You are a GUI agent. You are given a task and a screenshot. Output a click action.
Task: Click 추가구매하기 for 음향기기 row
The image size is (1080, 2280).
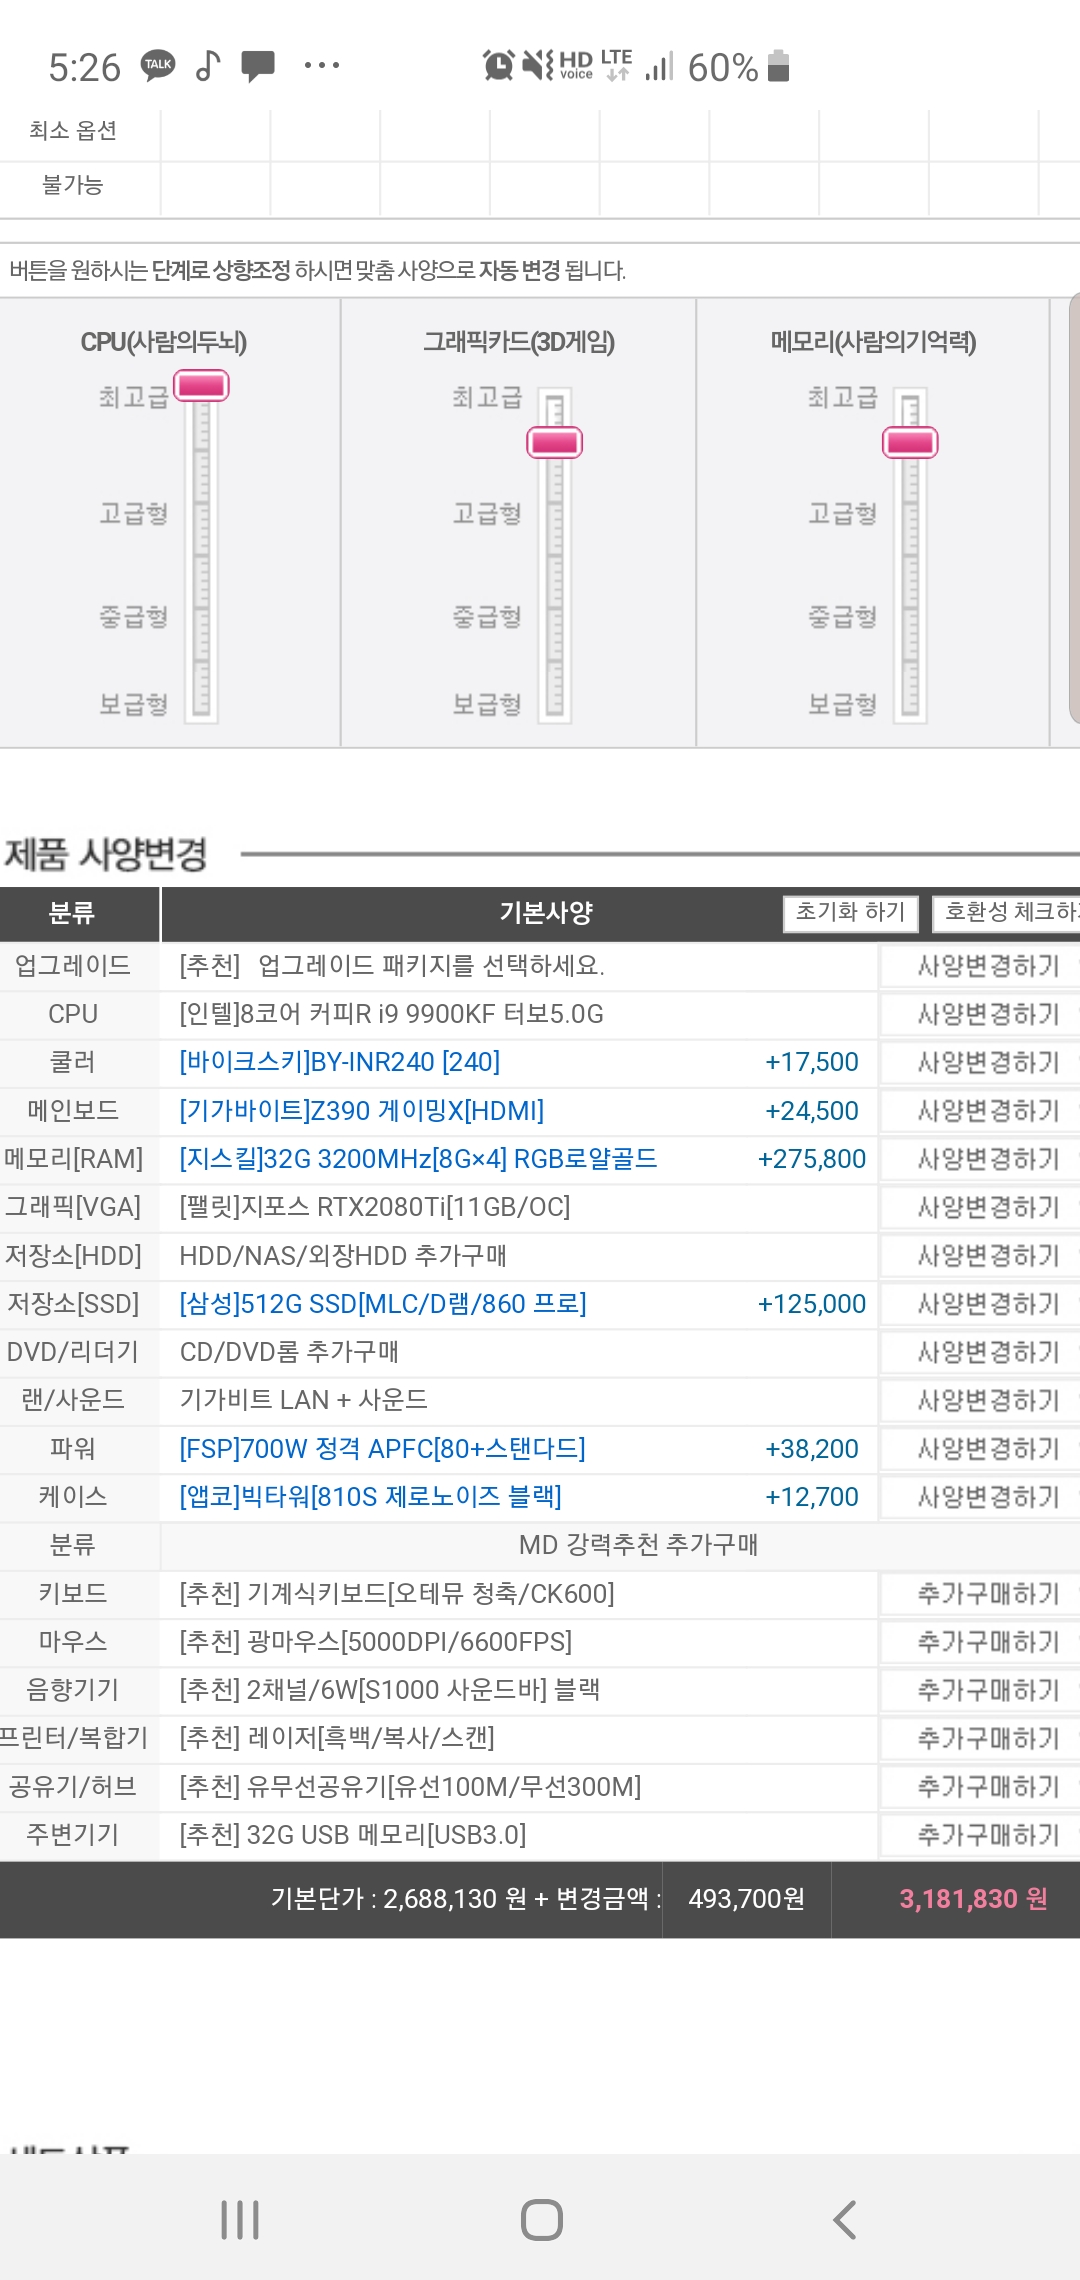pyautogui.click(x=980, y=1690)
